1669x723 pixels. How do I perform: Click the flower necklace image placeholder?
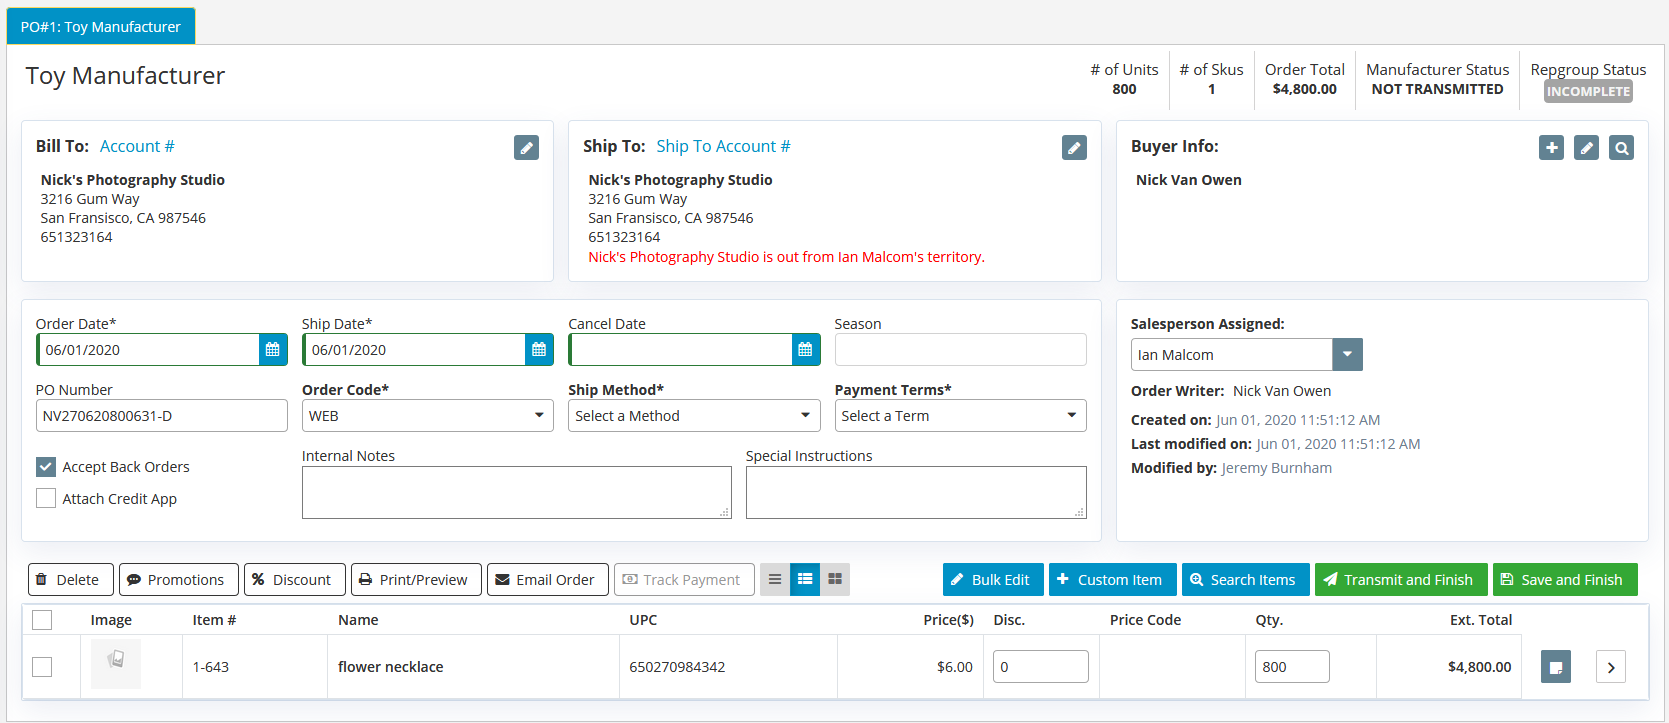pos(116,664)
